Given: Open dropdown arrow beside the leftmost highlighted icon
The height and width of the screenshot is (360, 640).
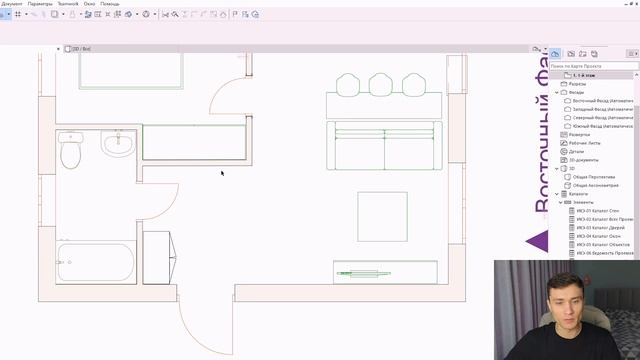Looking at the screenshot, I should (x=9, y=14).
